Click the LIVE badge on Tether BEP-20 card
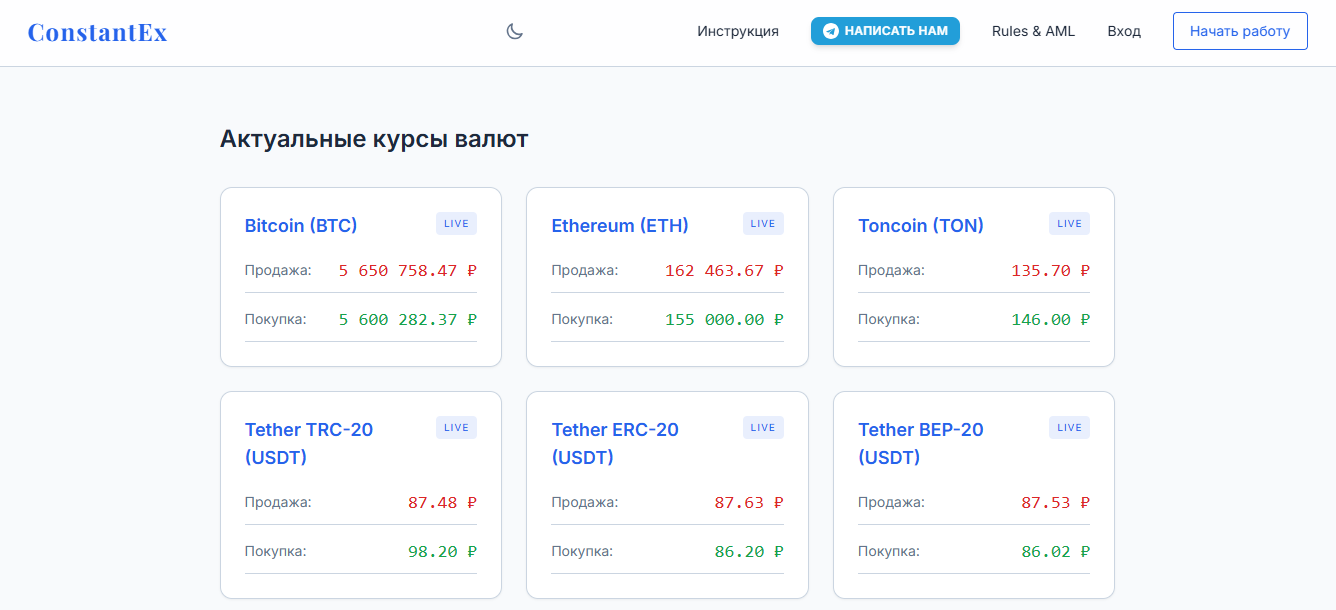Viewport: 1336px width, 610px height. point(1069,428)
